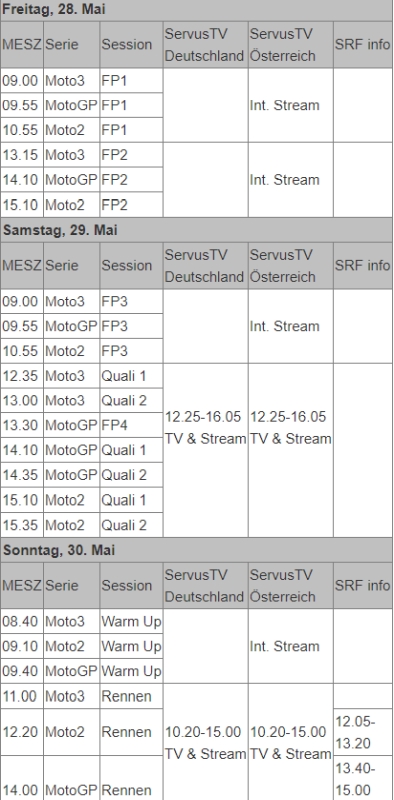The height and width of the screenshot is (800, 394).
Task: Select the SRF info 12.05-13.20 cell
Action: [x=363, y=732]
